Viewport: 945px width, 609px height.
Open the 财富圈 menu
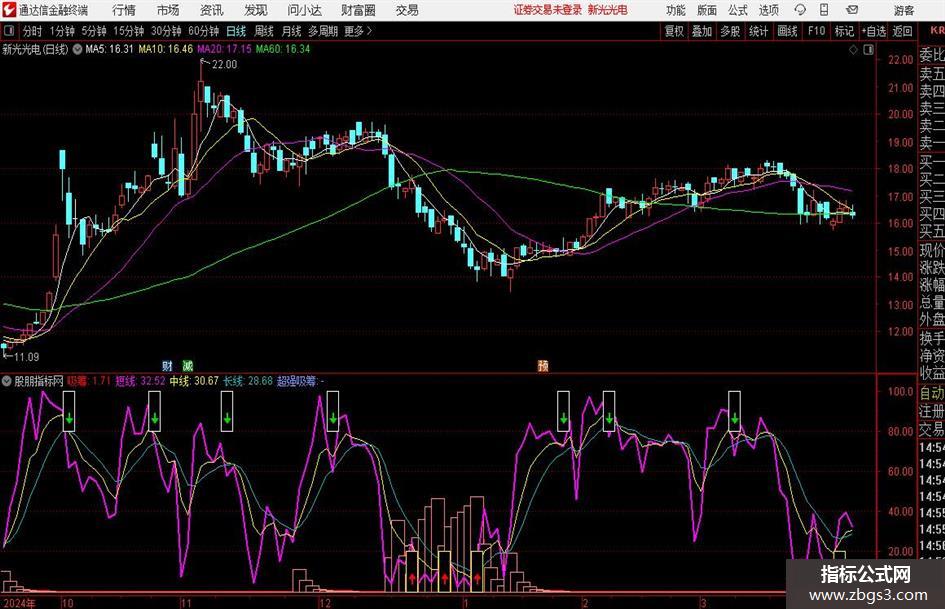coord(358,10)
